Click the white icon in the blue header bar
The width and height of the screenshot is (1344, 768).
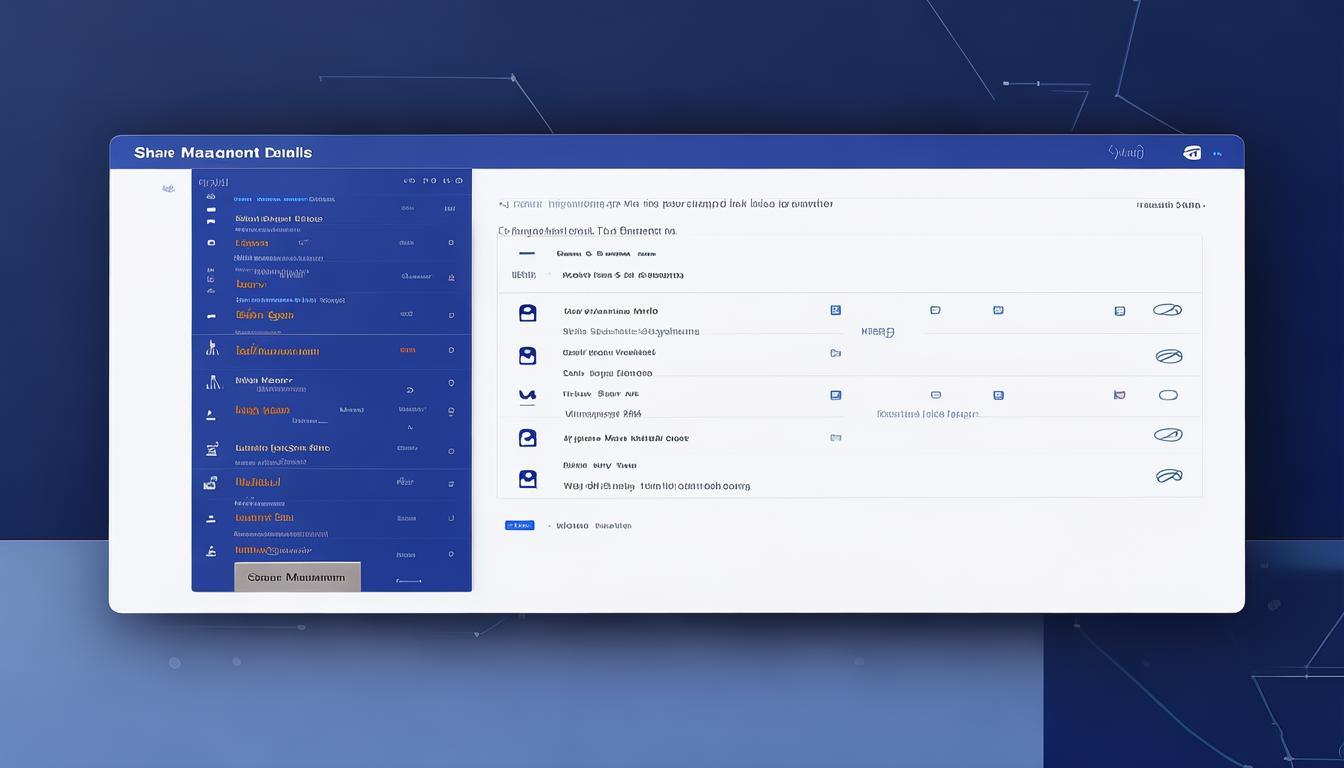pyautogui.click(x=1192, y=153)
